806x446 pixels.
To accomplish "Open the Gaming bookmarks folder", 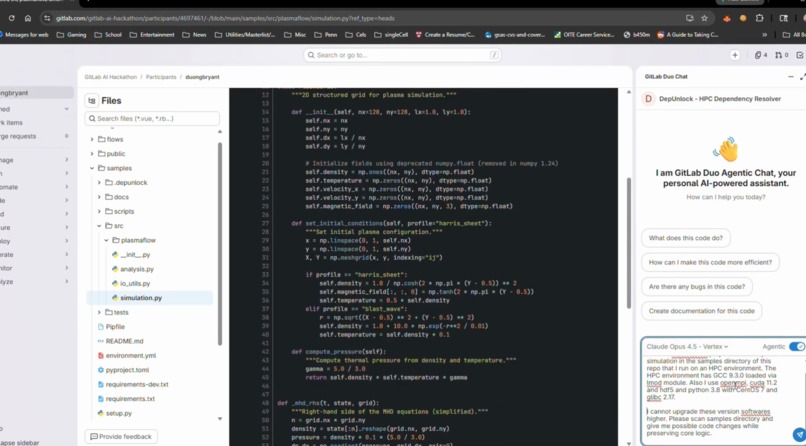I will (71, 35).
